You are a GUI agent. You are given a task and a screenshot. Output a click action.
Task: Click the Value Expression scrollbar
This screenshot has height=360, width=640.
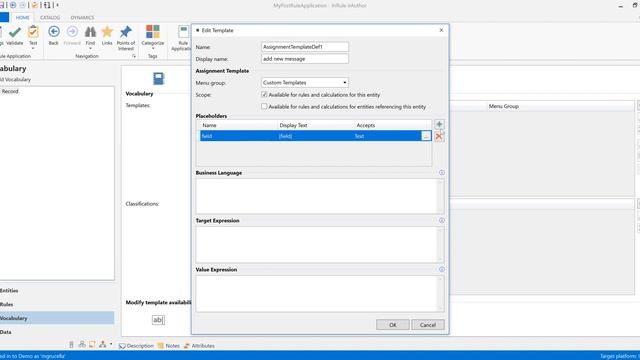point(440,293)
